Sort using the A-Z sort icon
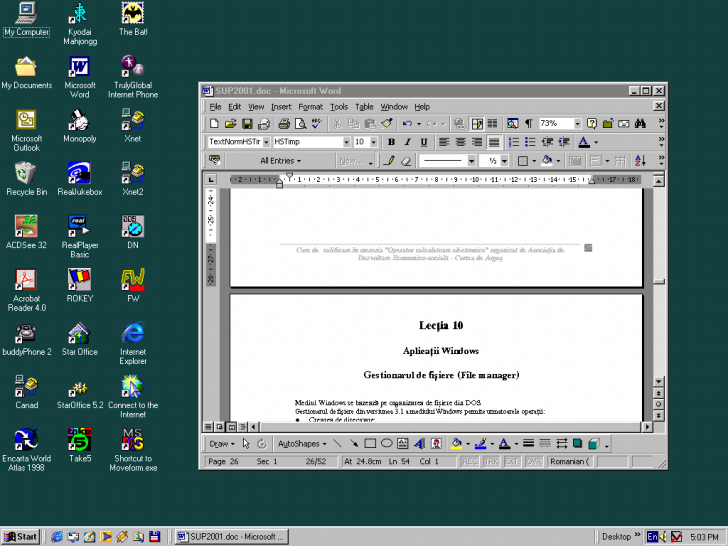This screenshot has width=728, height=546. (640, 161)
